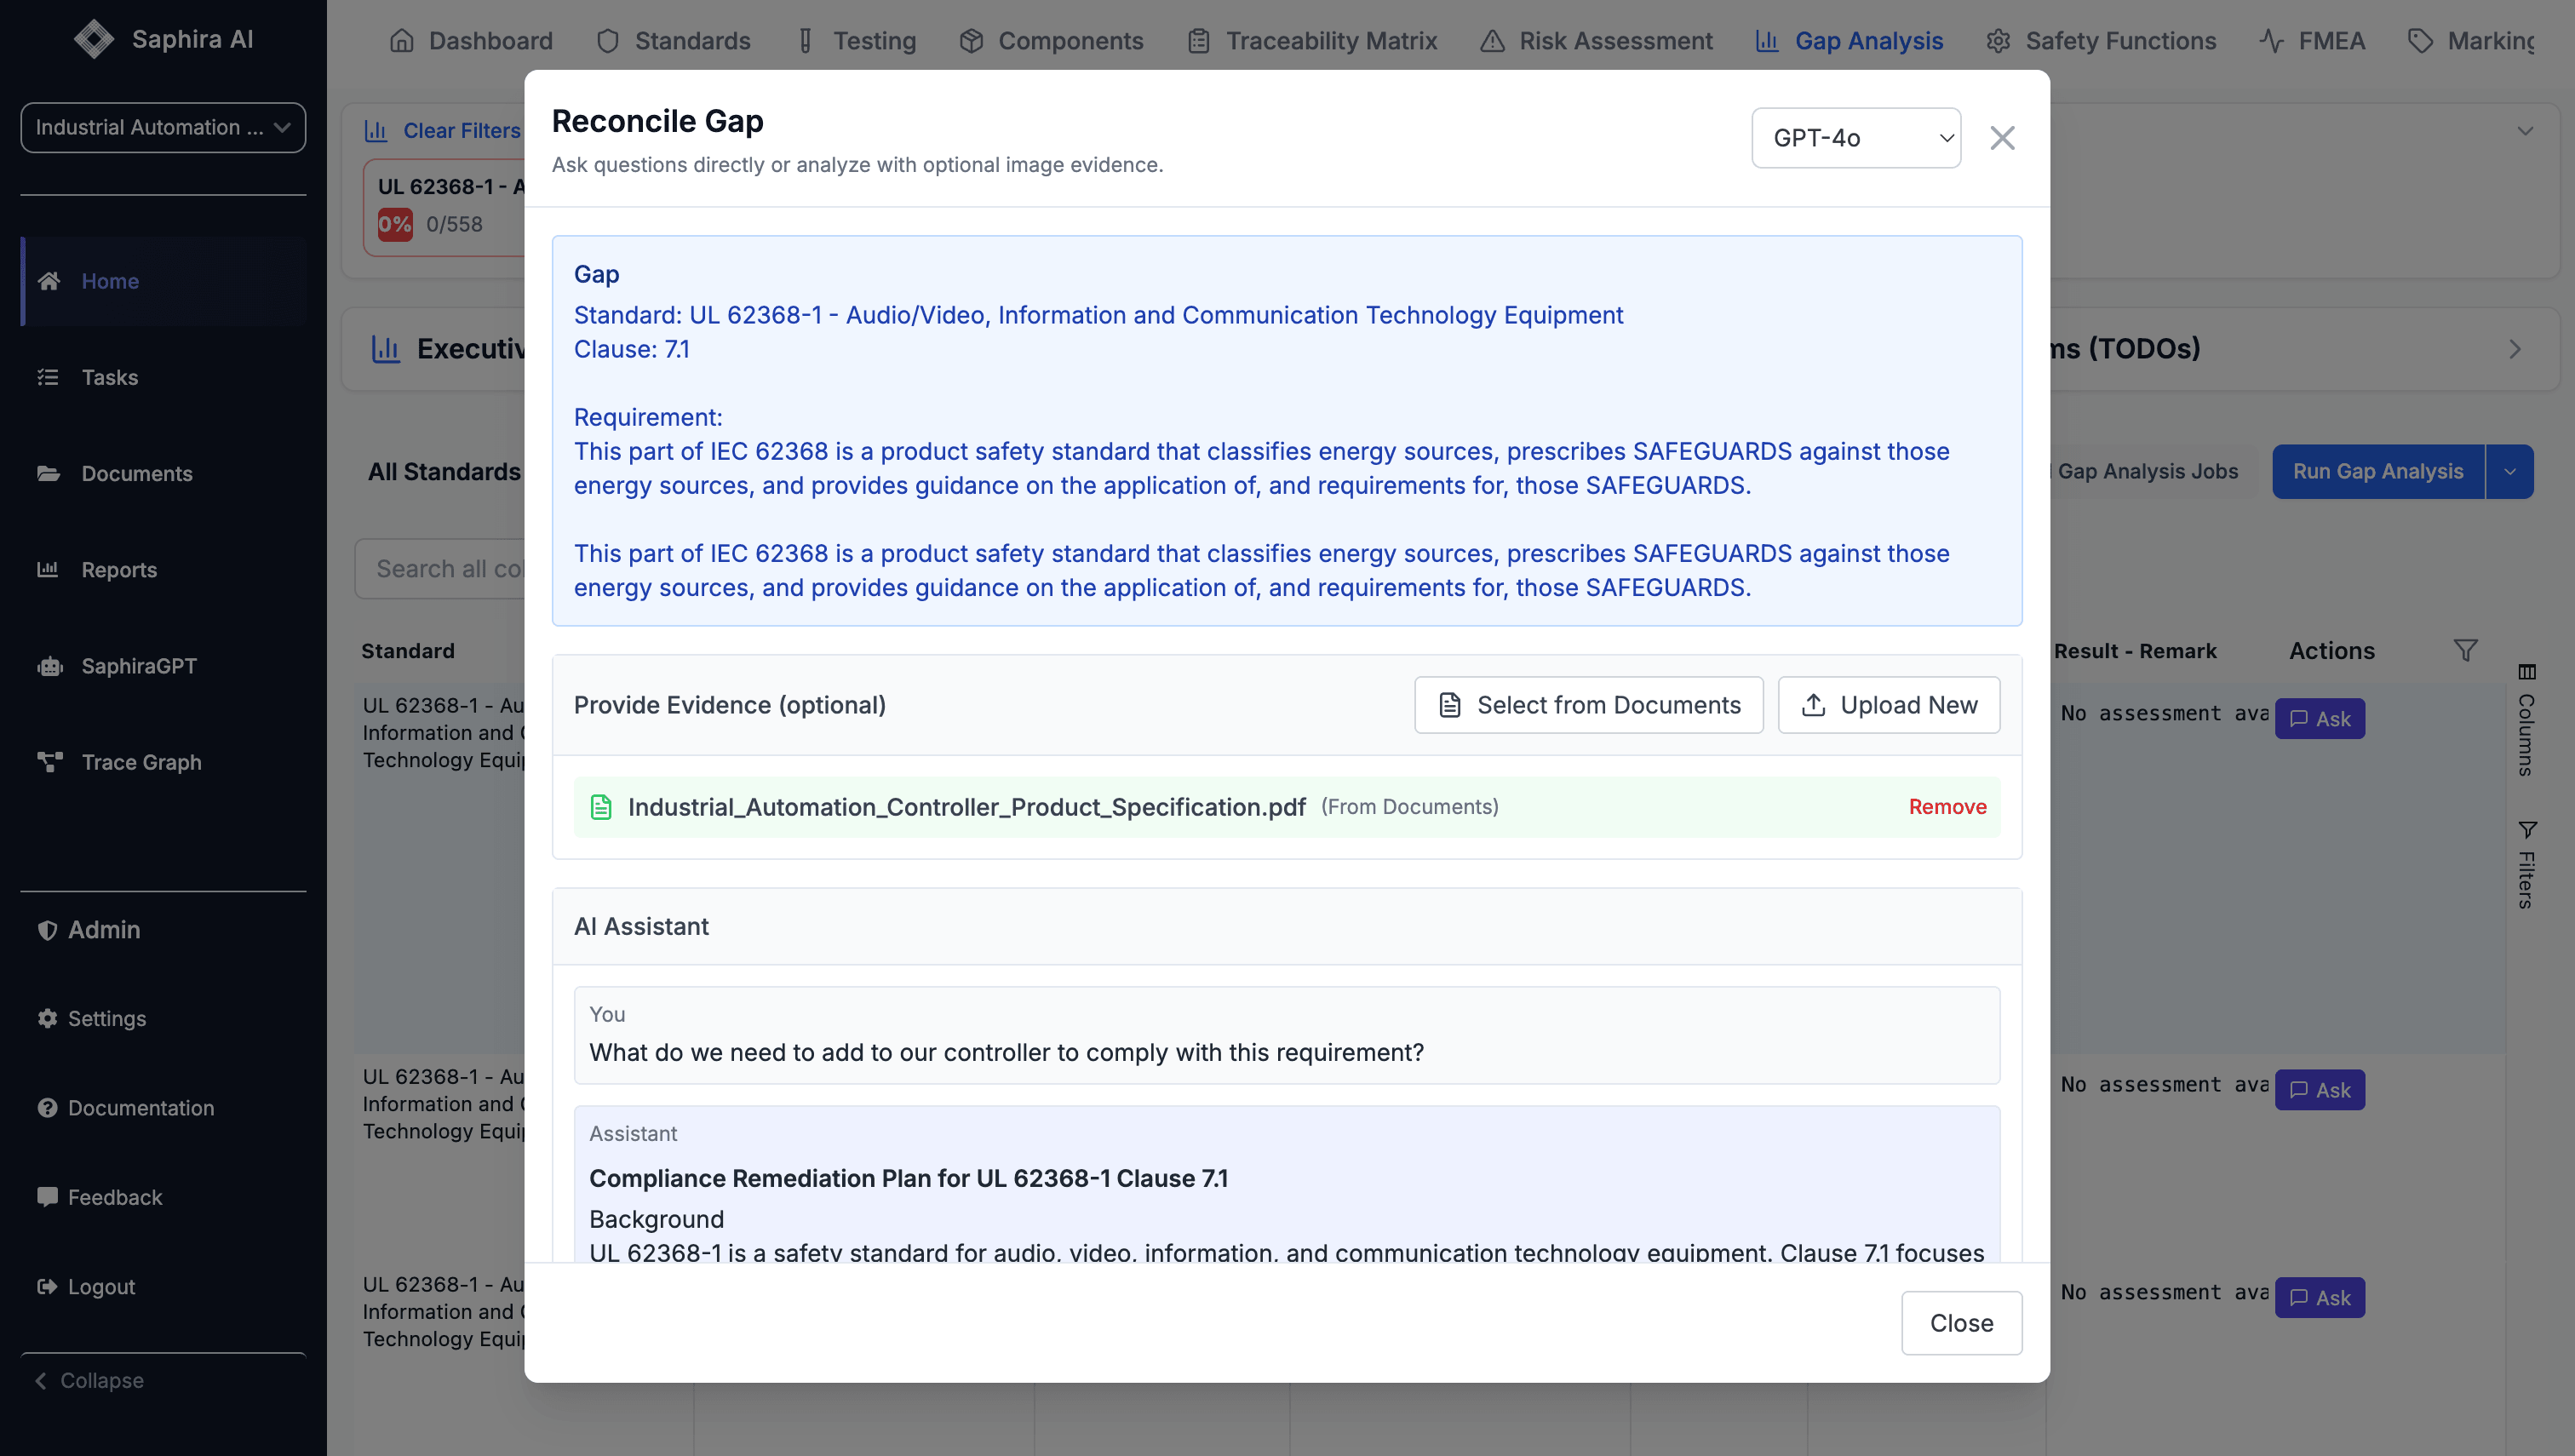
Task: Click the table filter funnel icon
Action: point(2465,651)
